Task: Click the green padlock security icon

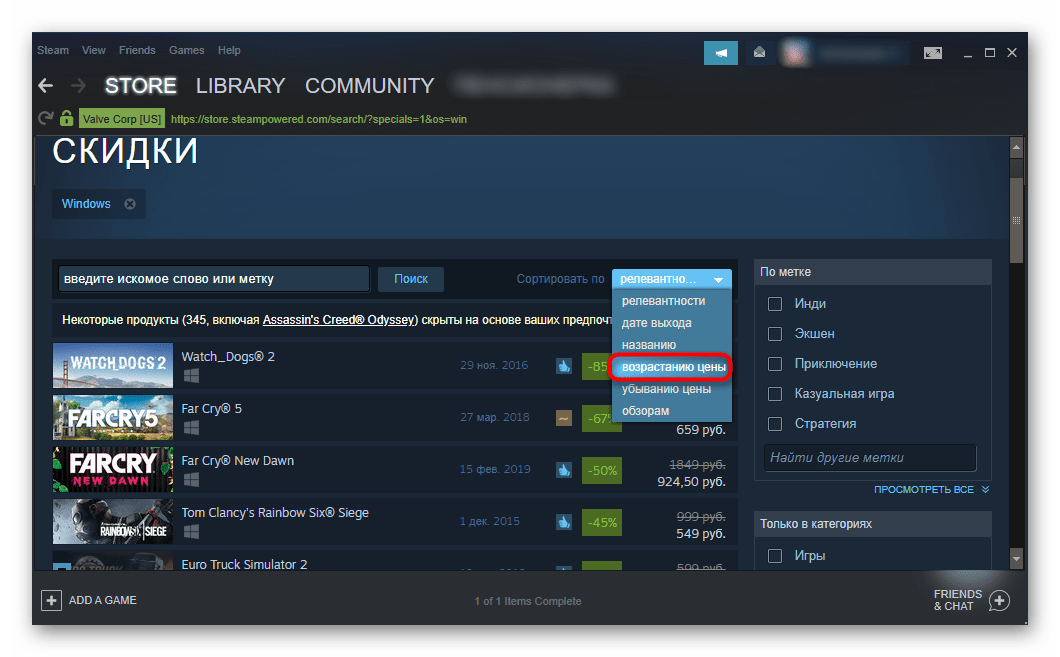Action: click(66, 118)
